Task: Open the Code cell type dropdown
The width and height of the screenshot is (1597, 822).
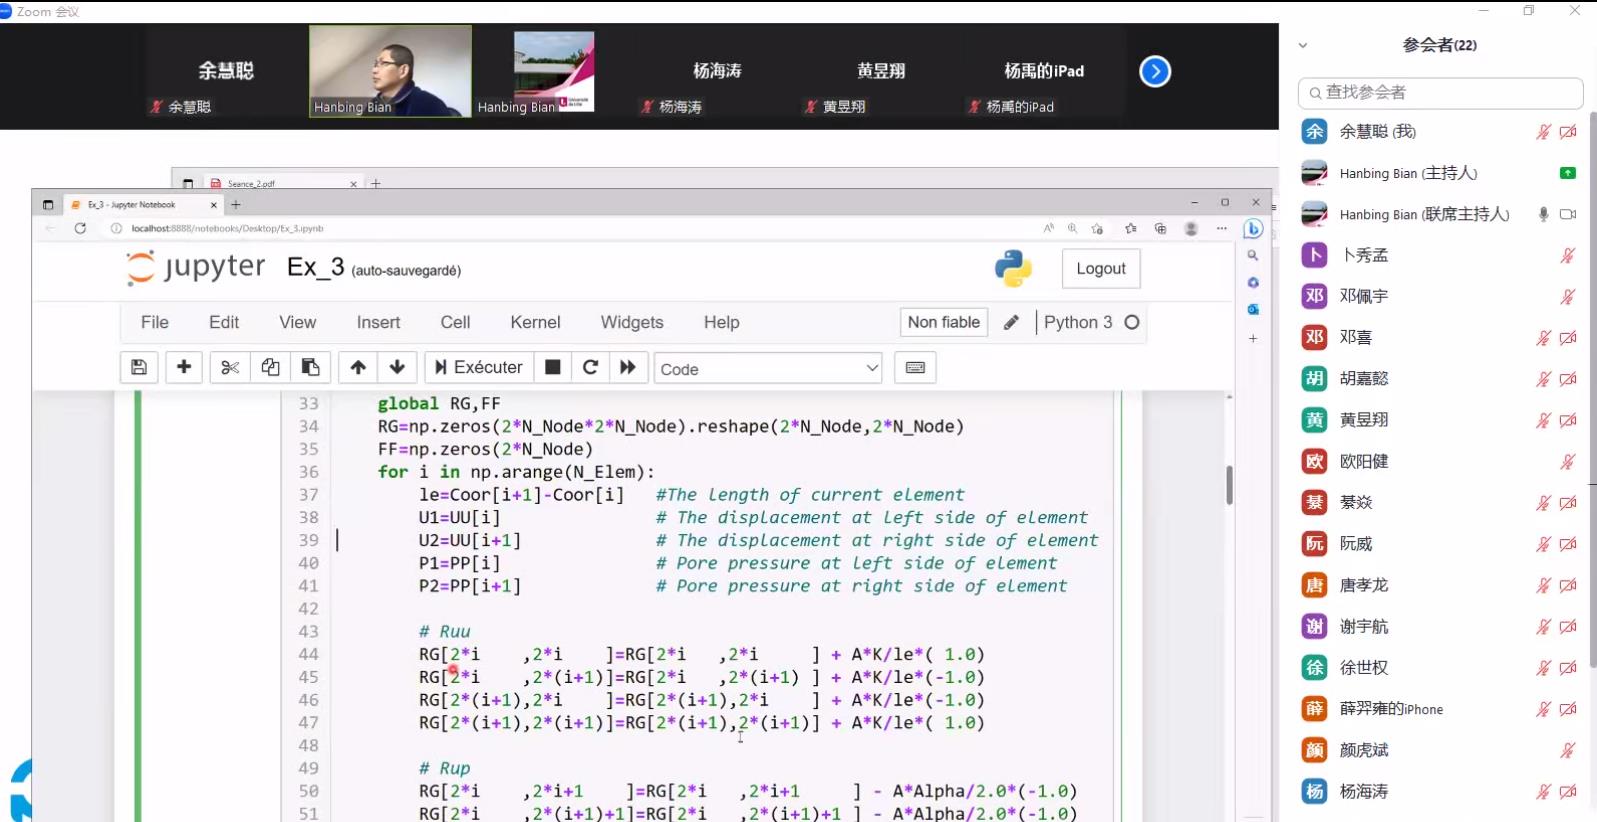Action: tap(767, 369)
